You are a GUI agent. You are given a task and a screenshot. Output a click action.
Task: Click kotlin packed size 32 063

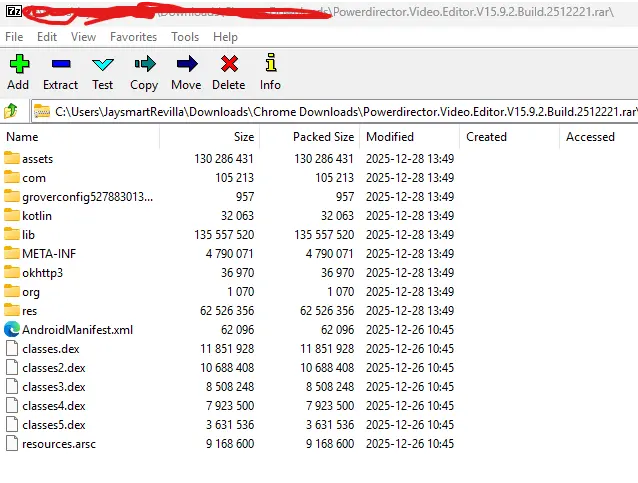(x=338, y=216)
